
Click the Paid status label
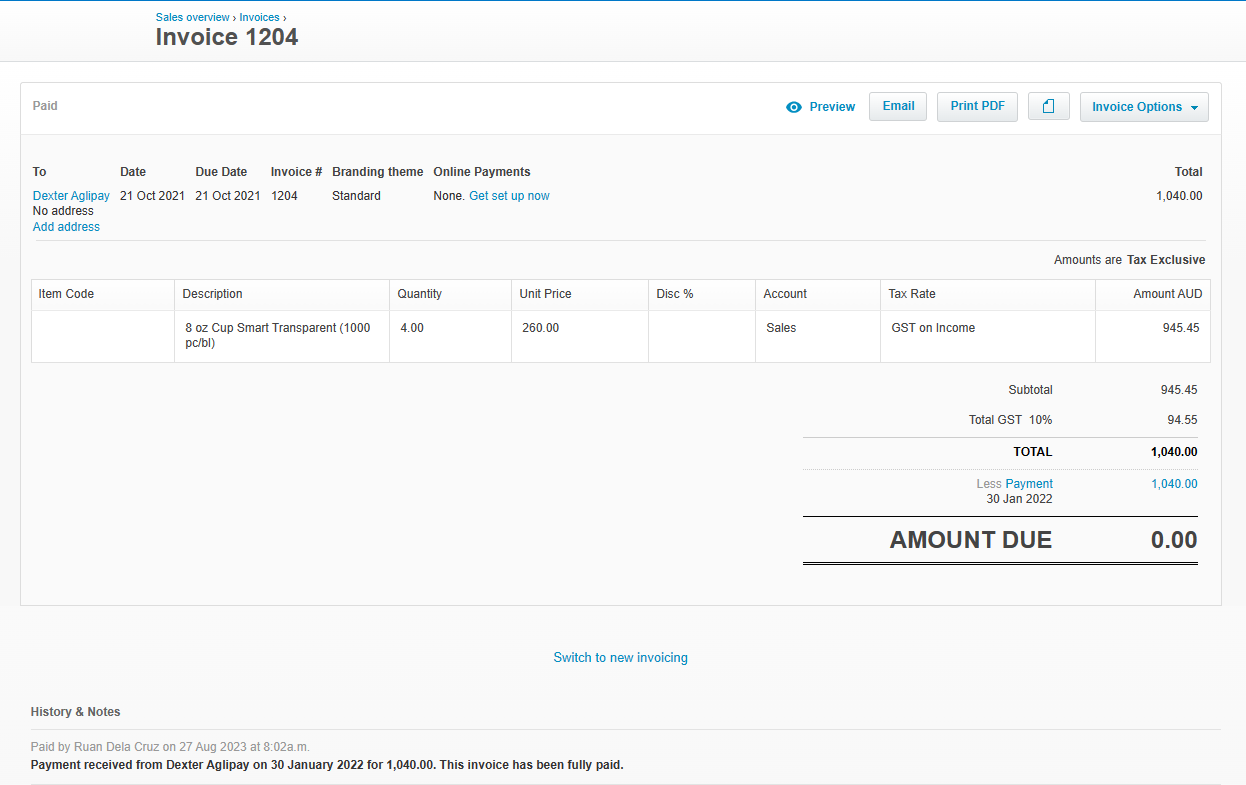pos(45,105)
